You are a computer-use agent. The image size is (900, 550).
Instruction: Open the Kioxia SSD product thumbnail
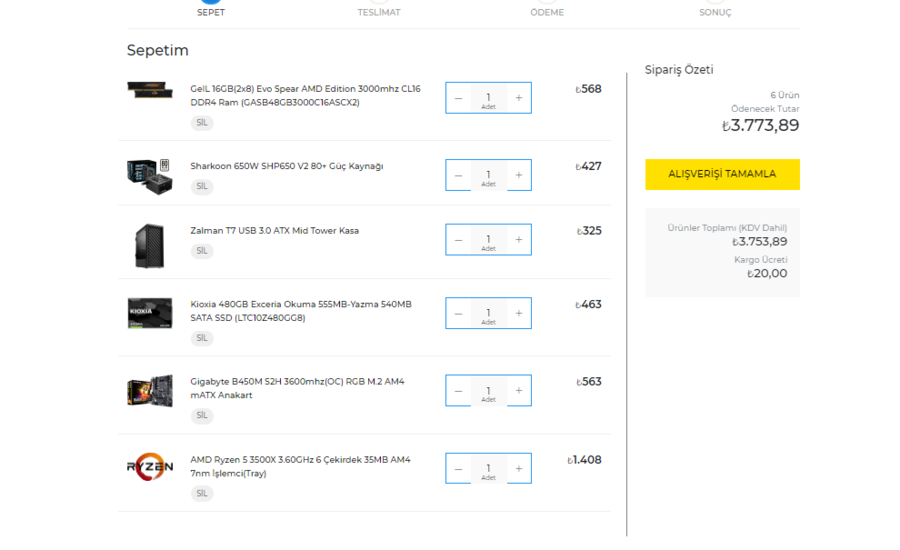pyautogui.click(x=150, y=313)
